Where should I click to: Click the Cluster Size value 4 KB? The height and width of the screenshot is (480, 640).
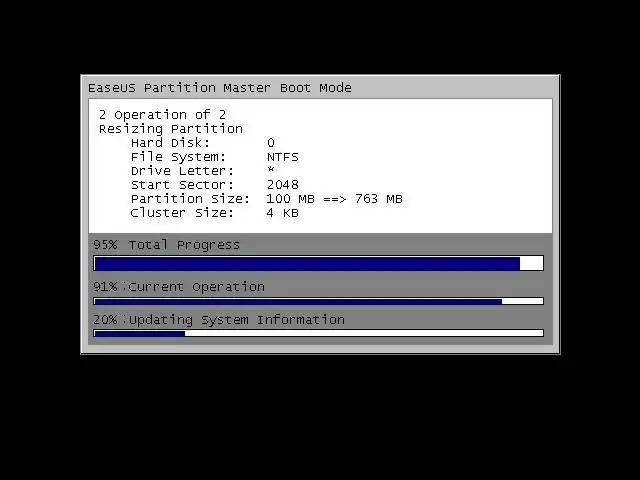click(282, 213)
